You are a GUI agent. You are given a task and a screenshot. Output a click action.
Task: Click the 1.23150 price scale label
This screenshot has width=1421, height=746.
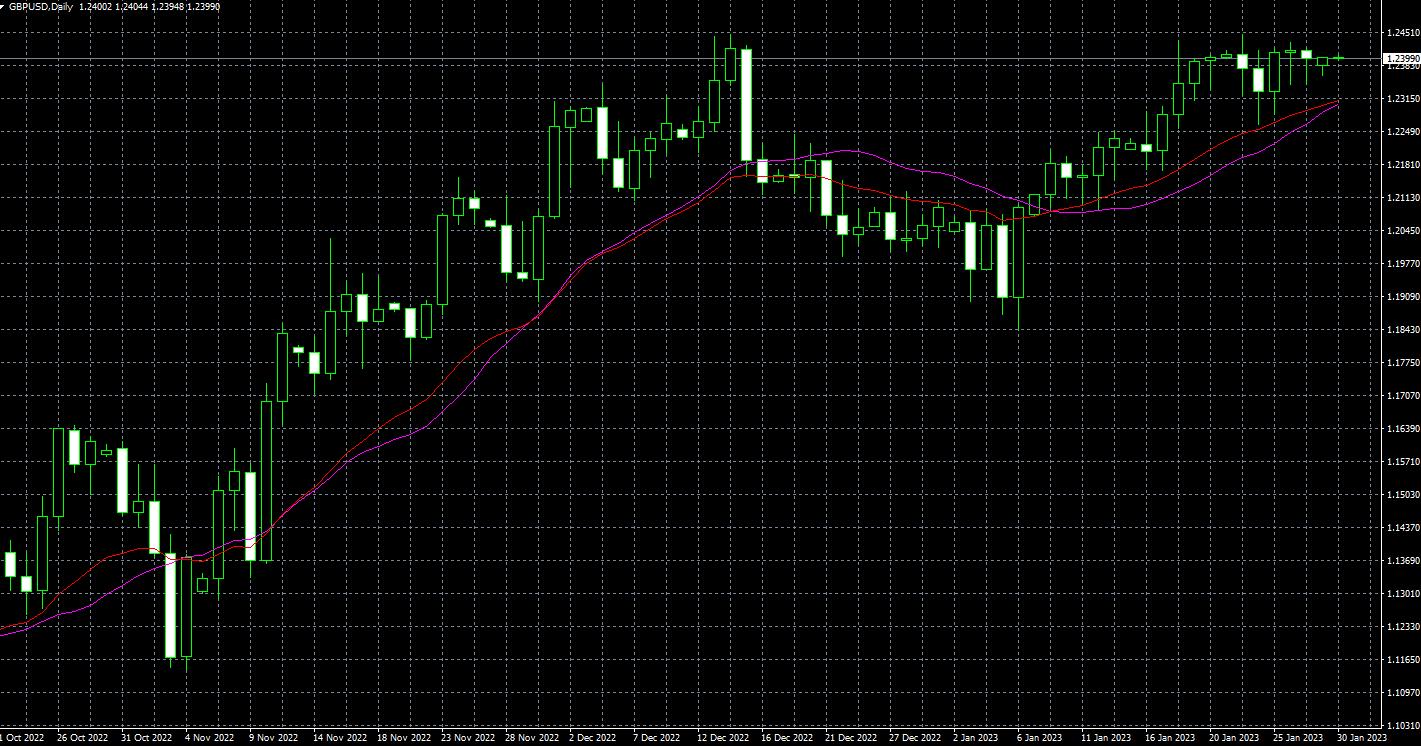coord(1402,99)
